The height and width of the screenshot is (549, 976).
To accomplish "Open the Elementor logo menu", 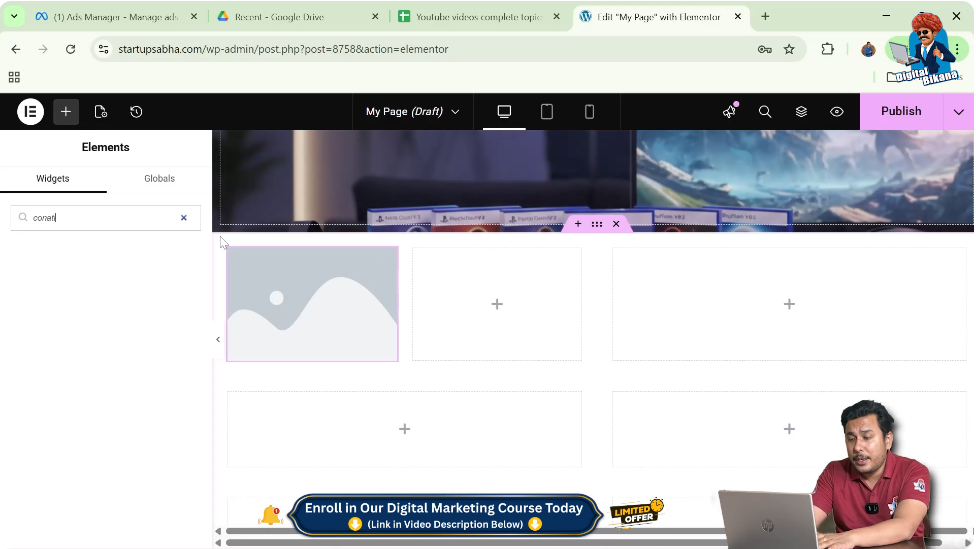I will pos(30,112).
